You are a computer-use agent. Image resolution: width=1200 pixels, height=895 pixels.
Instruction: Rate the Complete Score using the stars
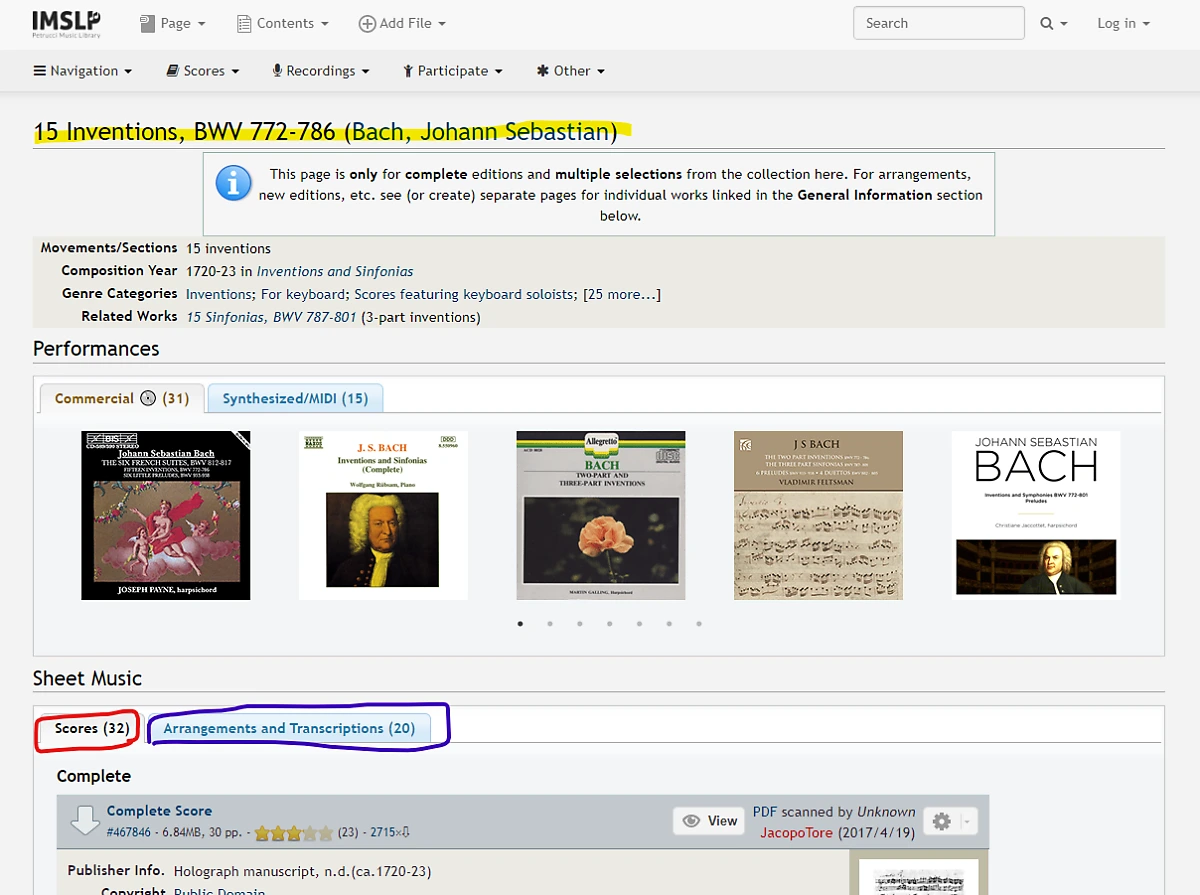pyautogui.click(x=294, y=831)
